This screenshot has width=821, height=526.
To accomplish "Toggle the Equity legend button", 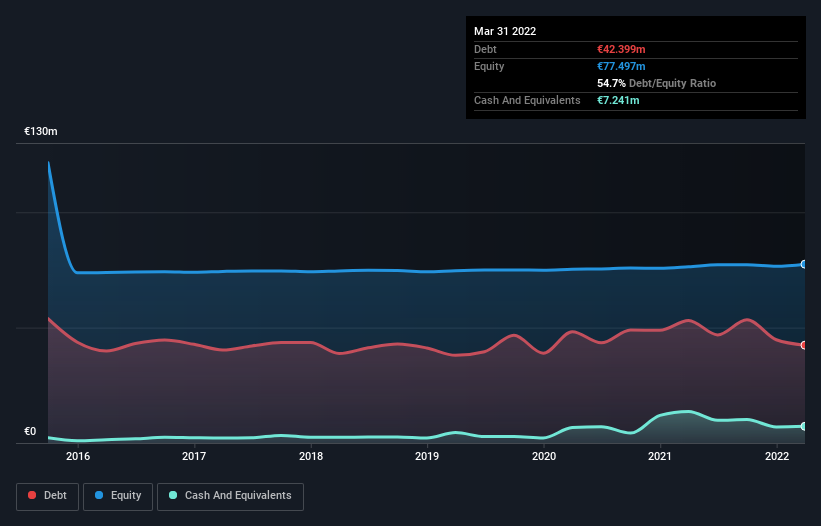I will coord(118,496).
